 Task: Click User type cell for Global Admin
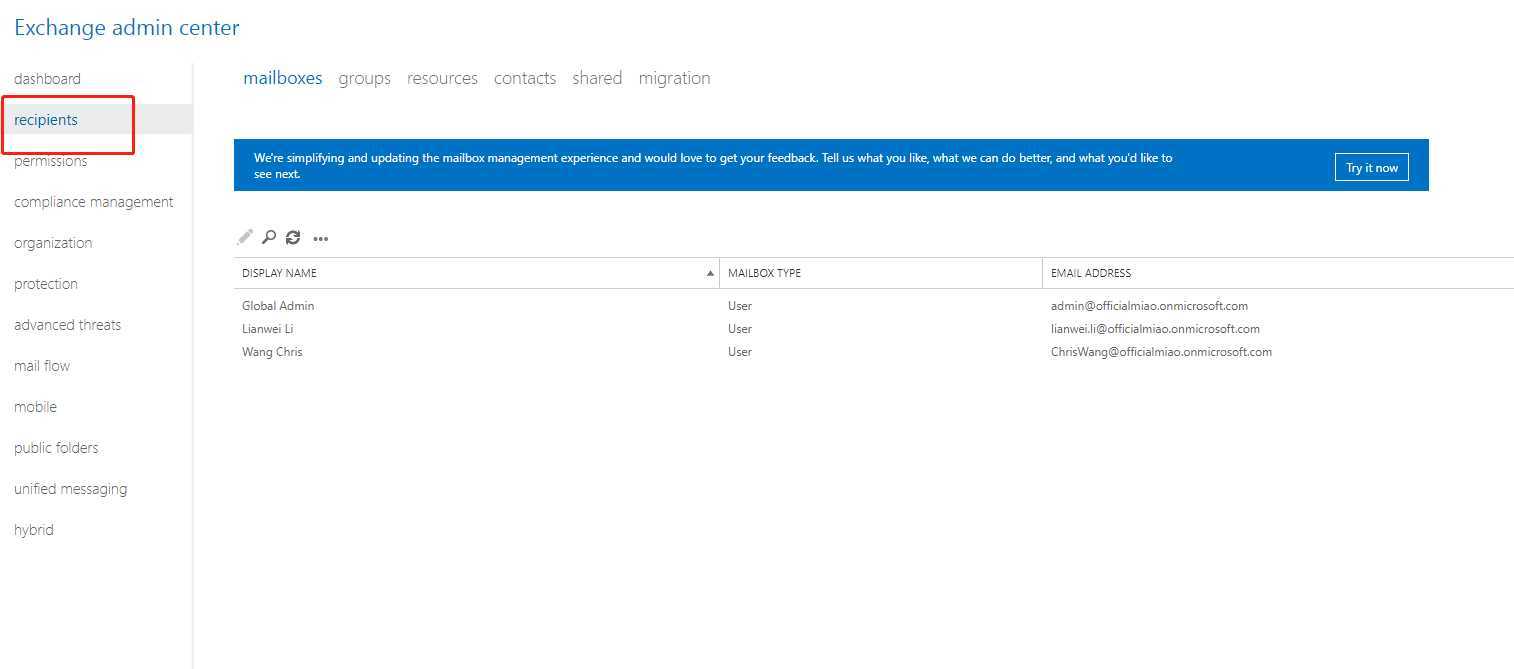click(x=740, y=306)
